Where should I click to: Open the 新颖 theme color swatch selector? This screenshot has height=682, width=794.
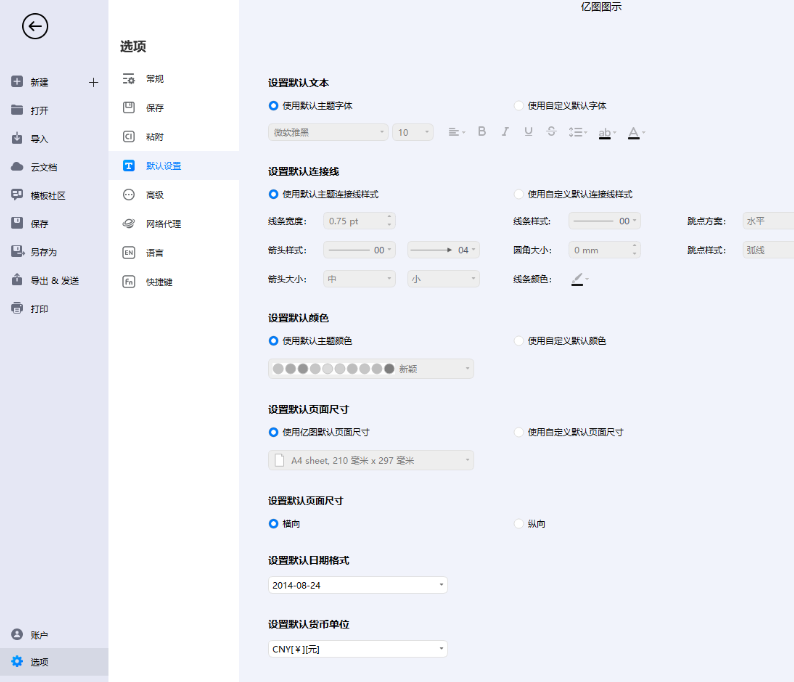371,369
